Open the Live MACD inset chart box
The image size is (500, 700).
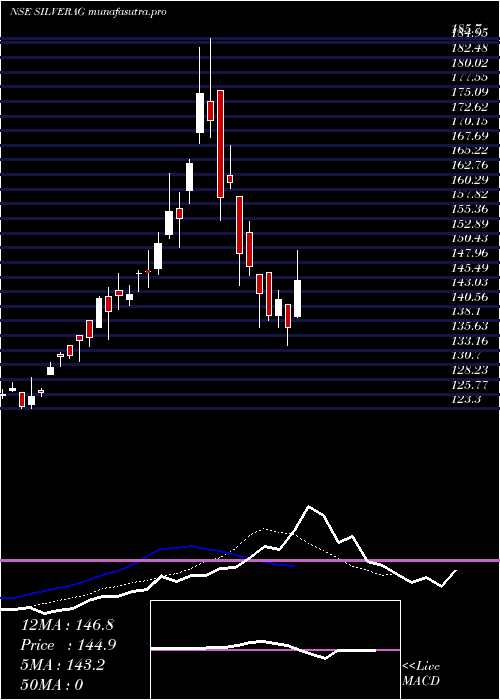coord(275,650)
